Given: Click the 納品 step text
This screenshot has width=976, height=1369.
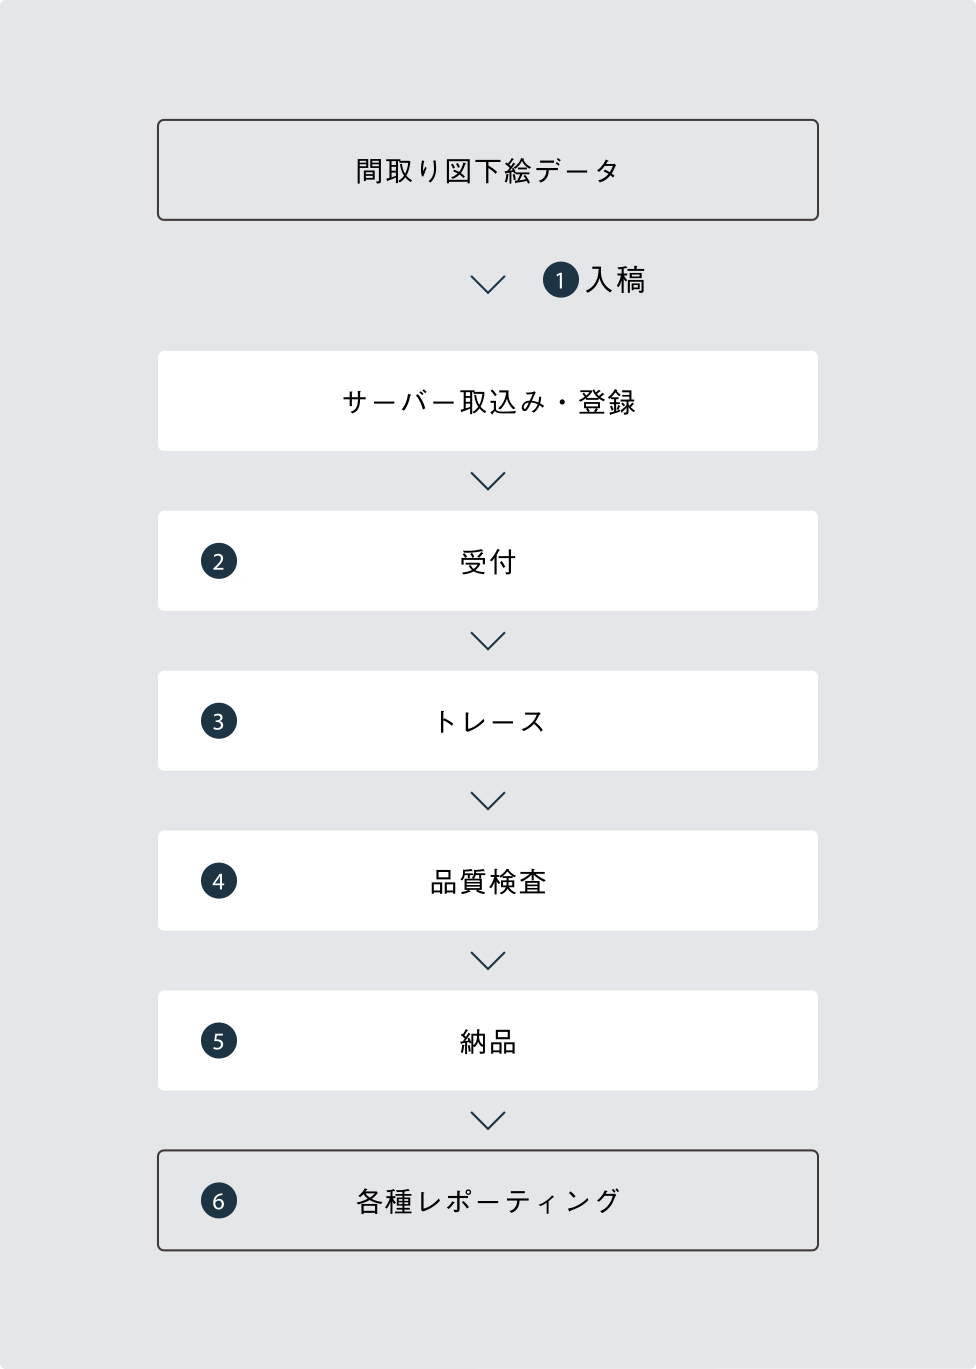Looking at the screenshot, I should coord(488,1042).
